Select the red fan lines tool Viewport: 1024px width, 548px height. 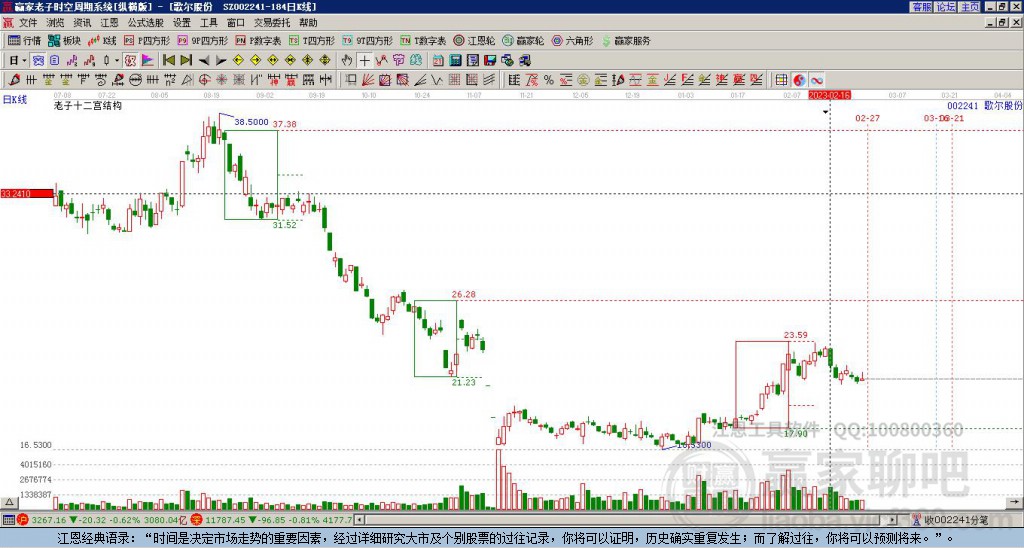click(x=367, y=80)
